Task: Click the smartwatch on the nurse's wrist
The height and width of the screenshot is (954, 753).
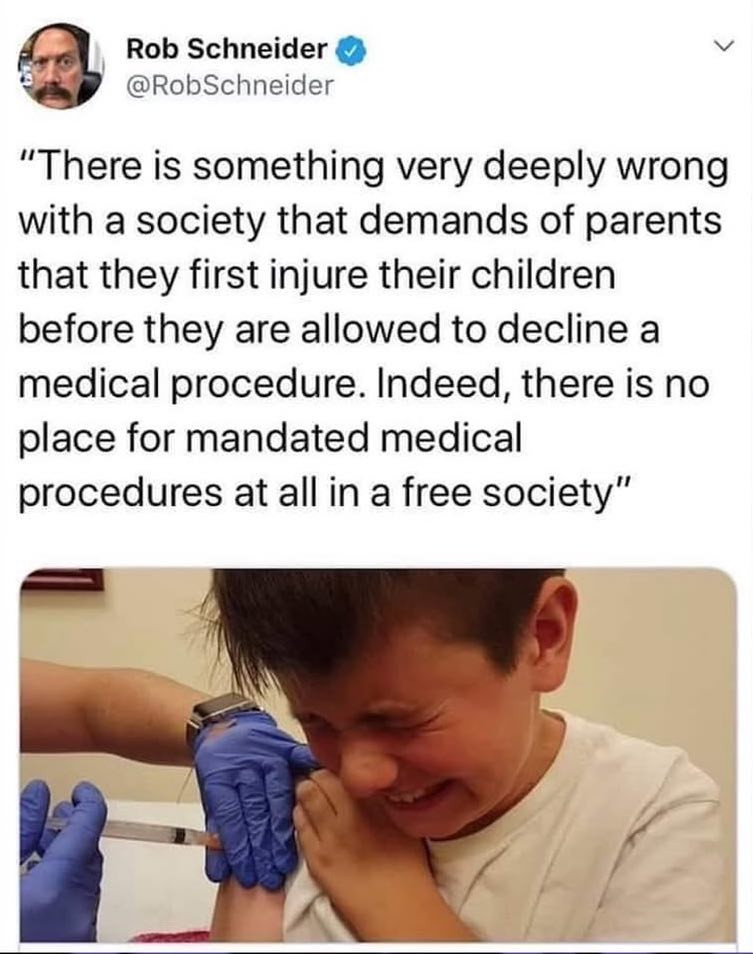Action: (x=221, y=718)
